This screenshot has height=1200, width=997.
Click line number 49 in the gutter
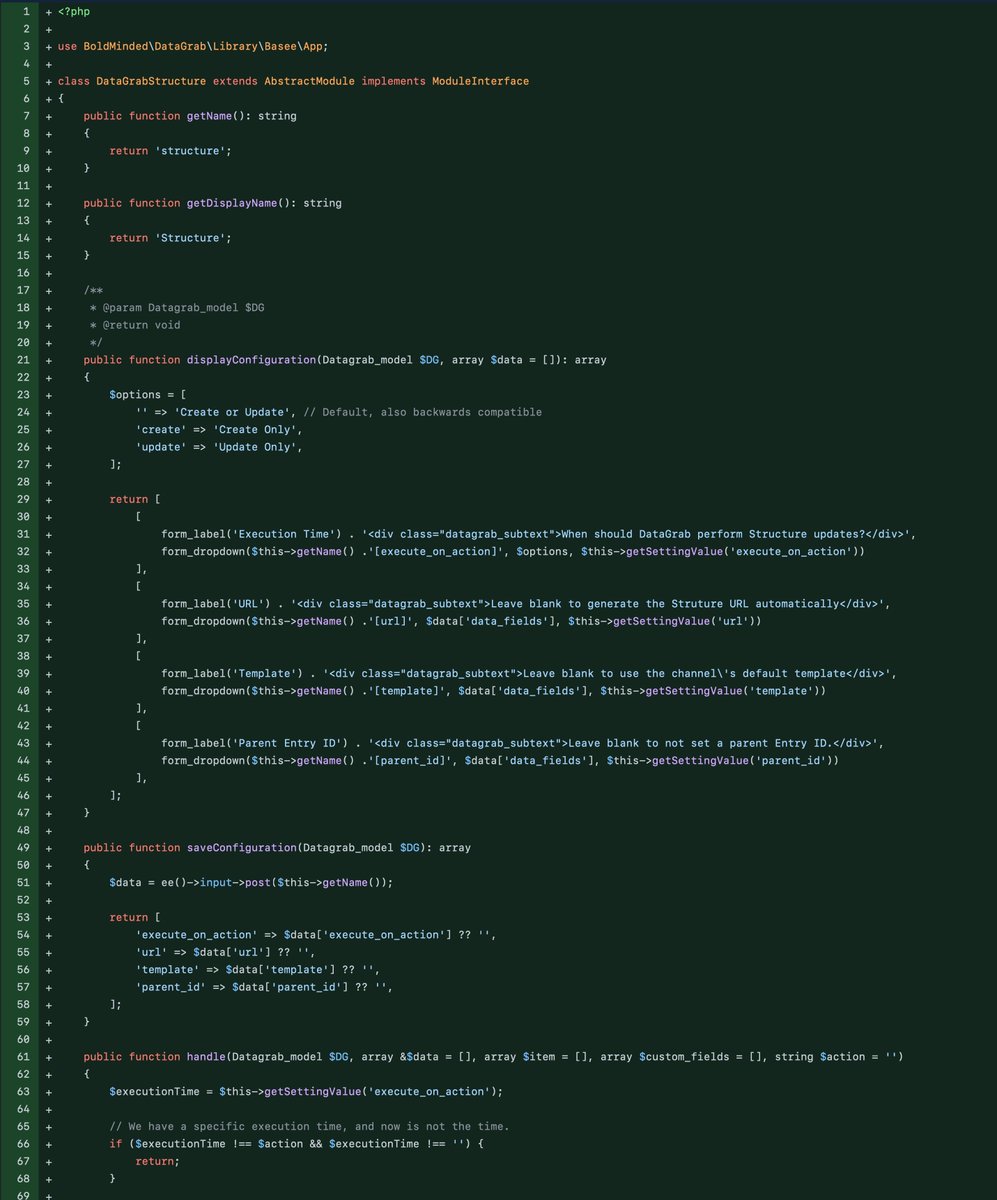tap(25, 848)
